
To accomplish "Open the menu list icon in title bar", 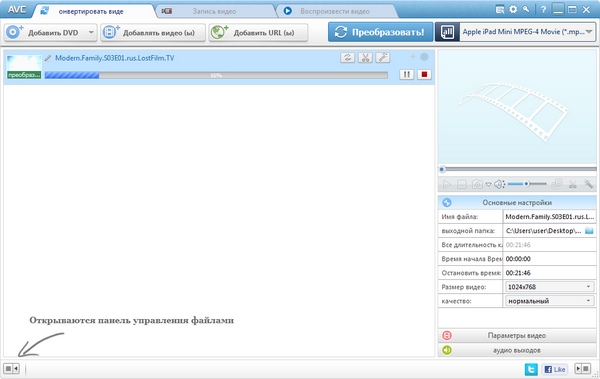I will pos(500,10).
